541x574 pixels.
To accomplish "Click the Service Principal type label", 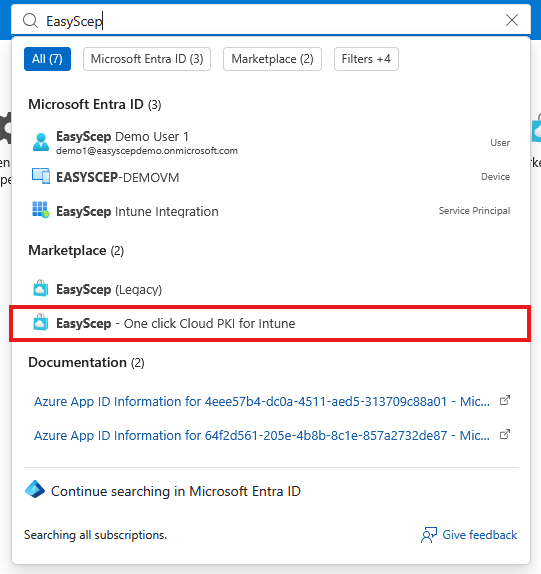I will [x=474, y=210].
